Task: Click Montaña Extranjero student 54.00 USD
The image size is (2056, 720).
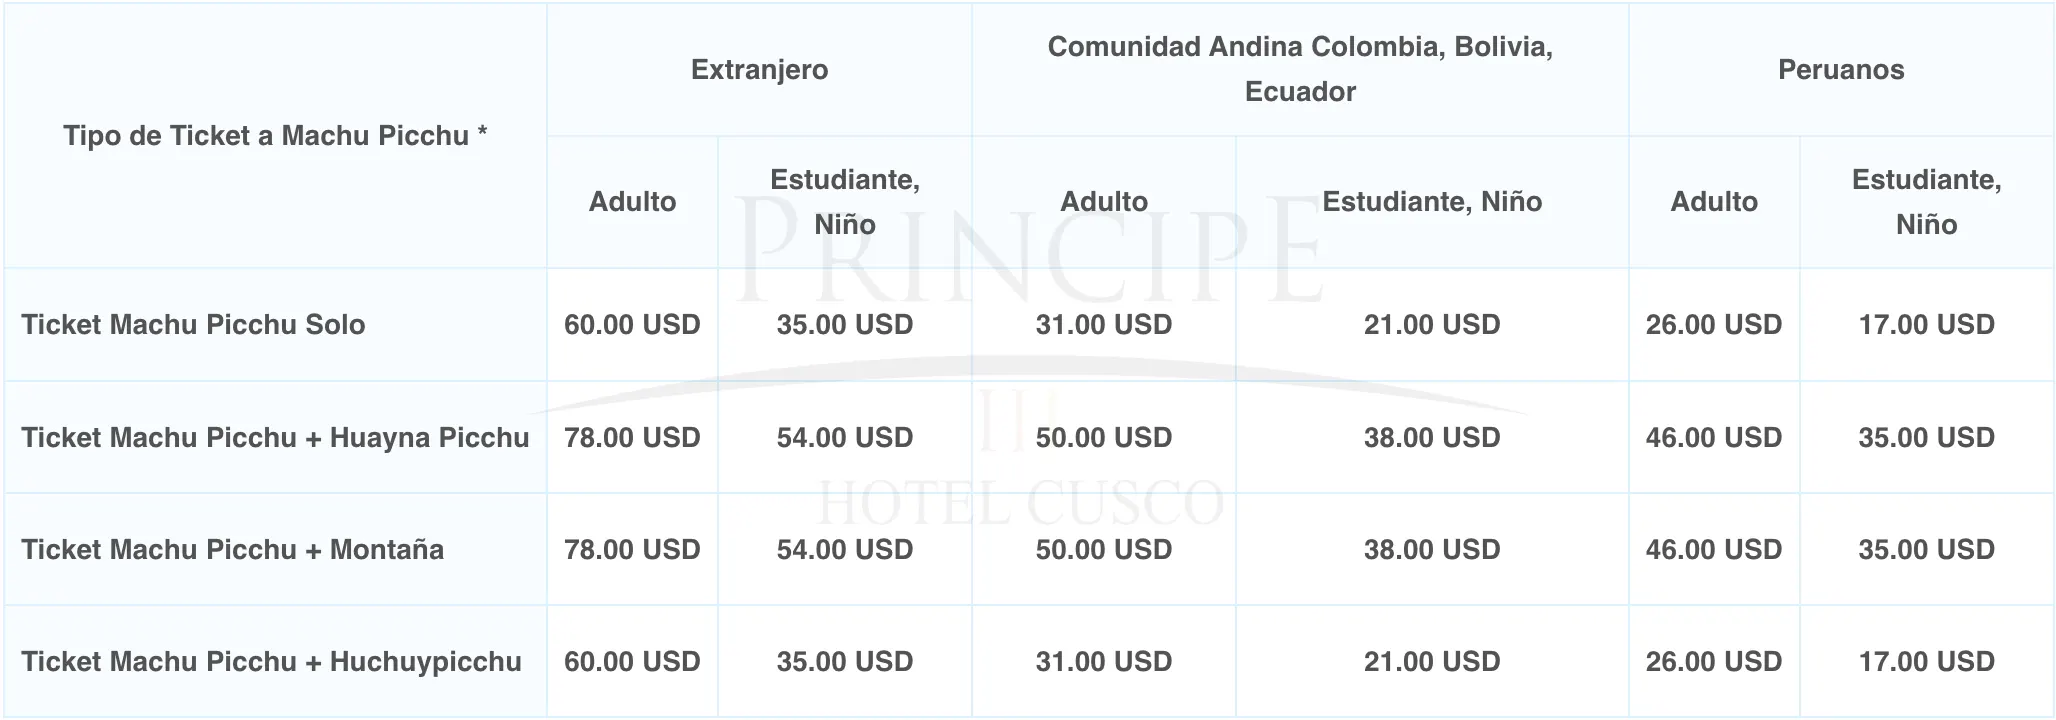Action: coord(845,549)
